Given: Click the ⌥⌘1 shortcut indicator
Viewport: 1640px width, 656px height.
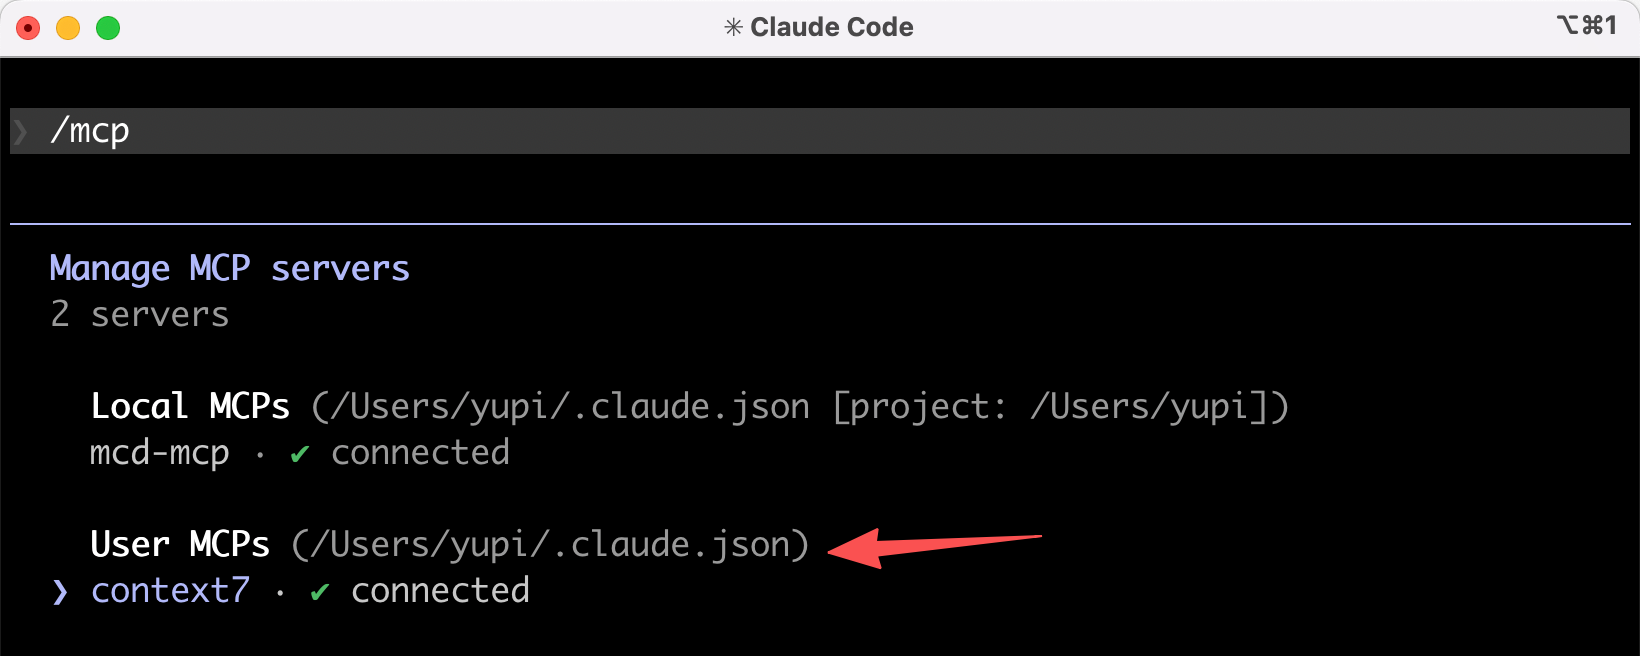Looking at the screenshot, I should 1586,25.
